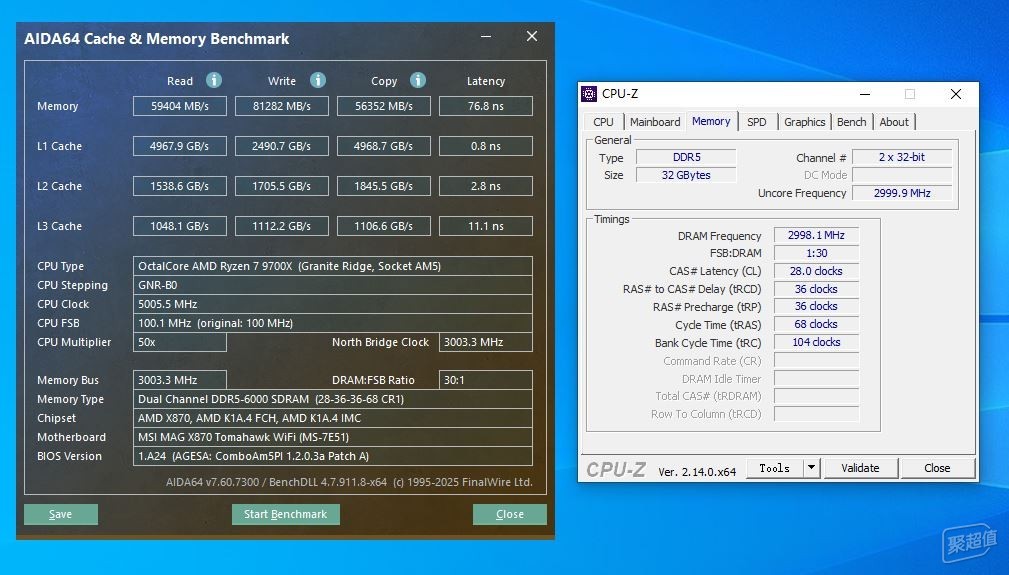1009x575 pixels.
Task: Close the AIDA64 window with the X
Action: (532, 37)
